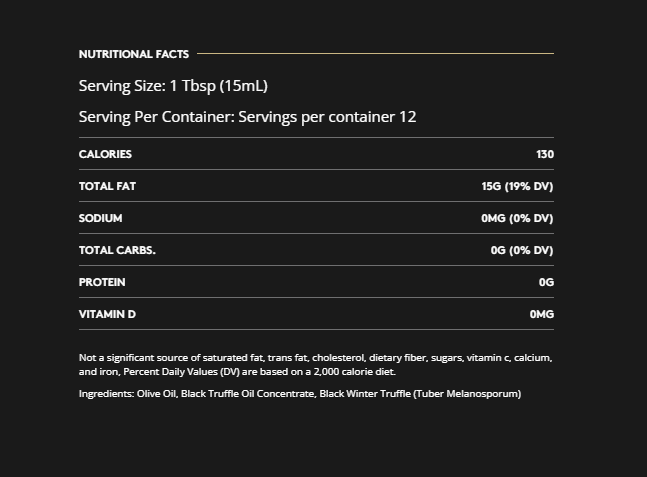Click the "2,000 calorie diet" text

[x=353, y=371]
